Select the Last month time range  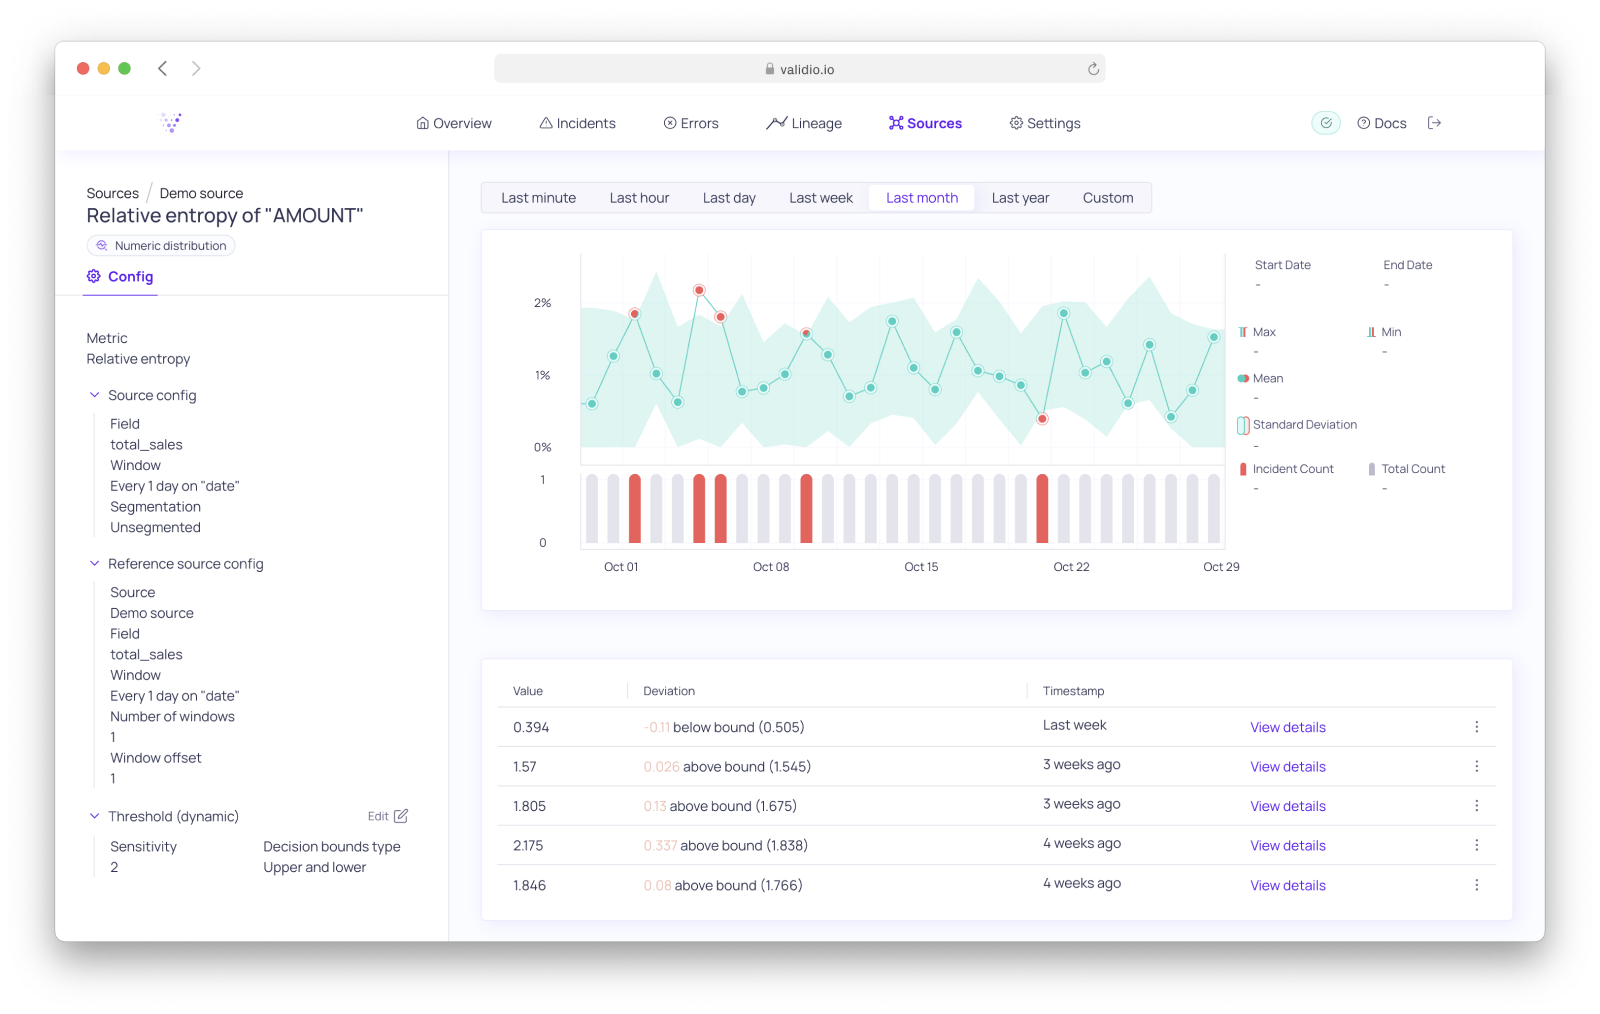click(922, 198)
